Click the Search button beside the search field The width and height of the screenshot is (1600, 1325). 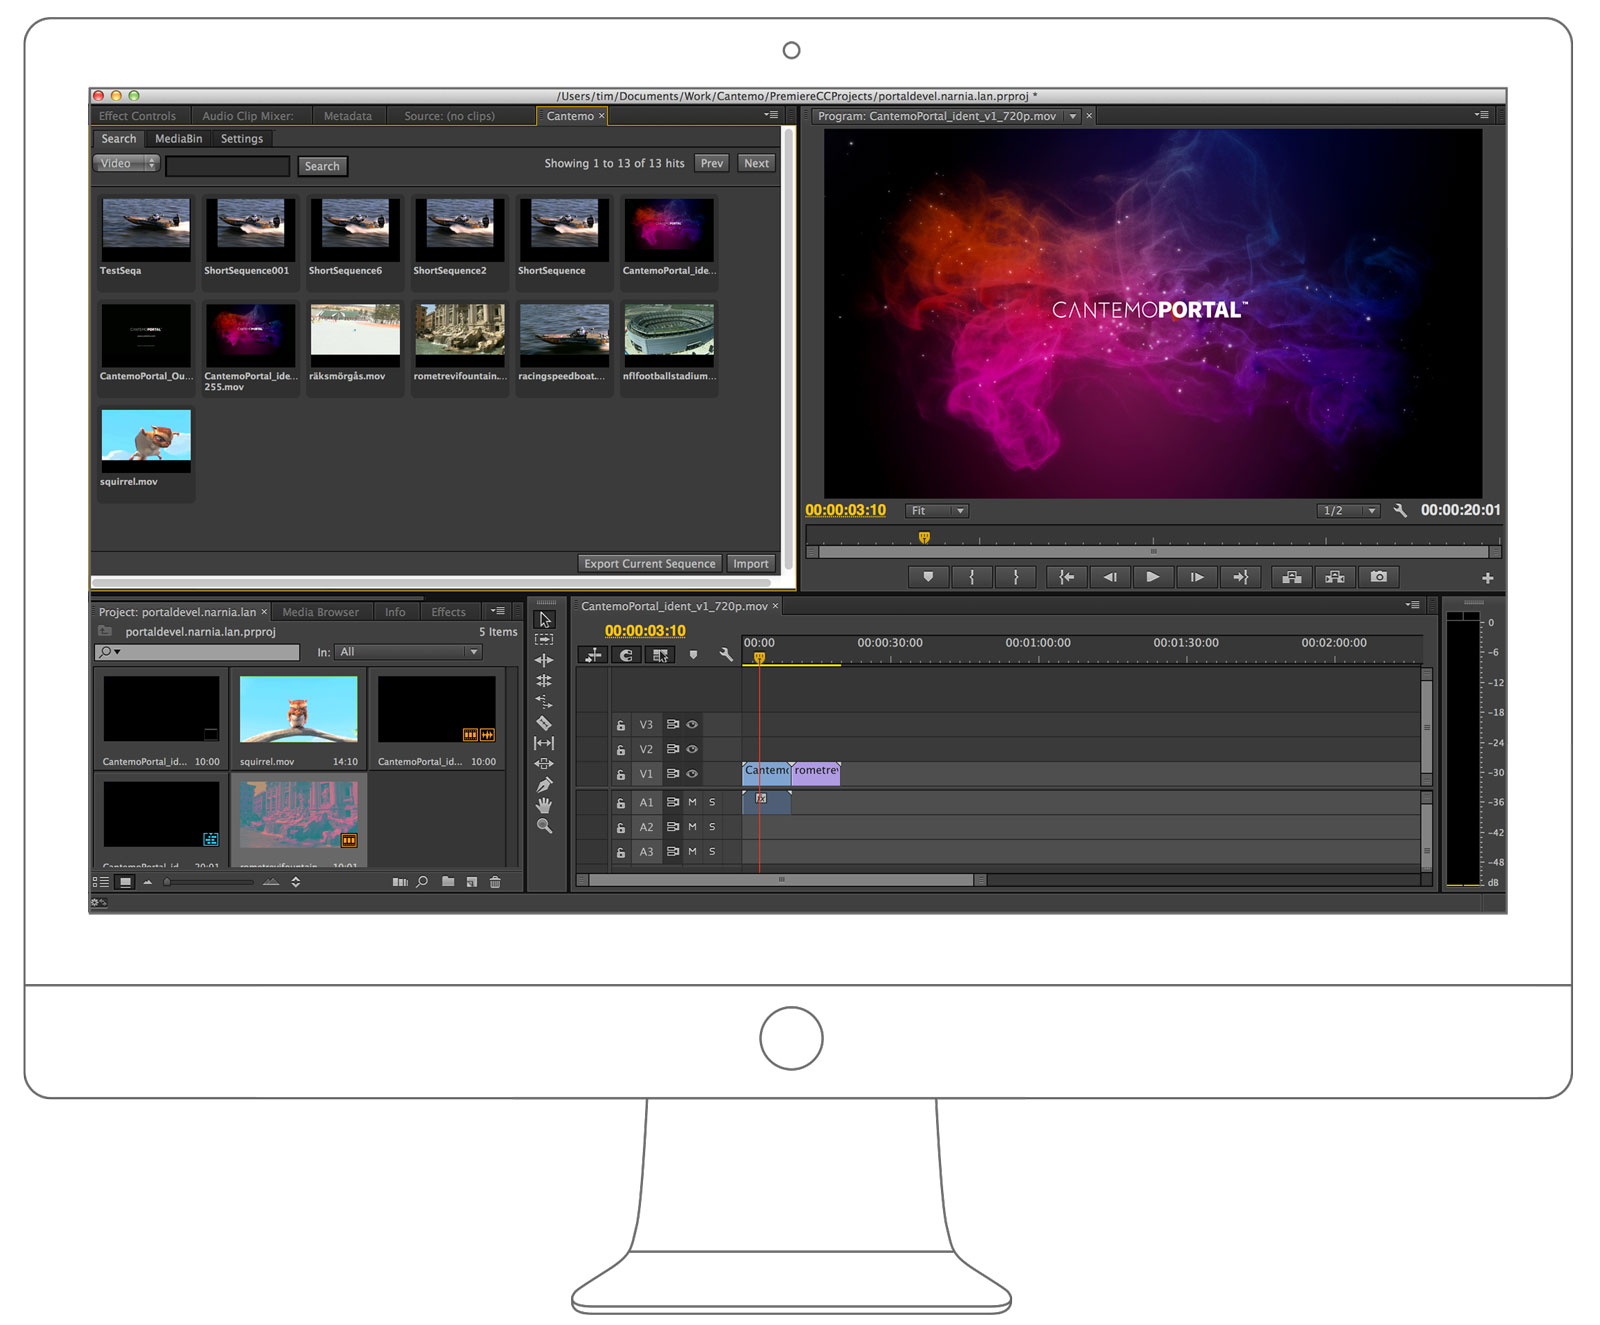coord(322,166)
